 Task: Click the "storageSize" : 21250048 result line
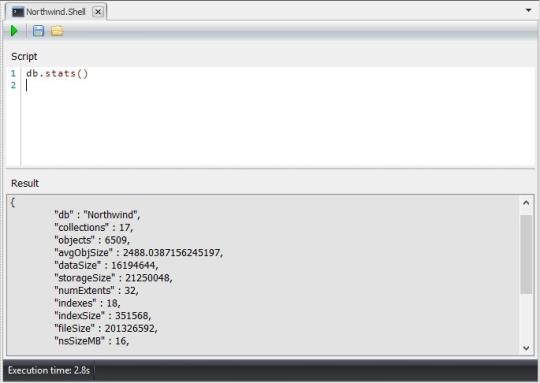point(113,278)
